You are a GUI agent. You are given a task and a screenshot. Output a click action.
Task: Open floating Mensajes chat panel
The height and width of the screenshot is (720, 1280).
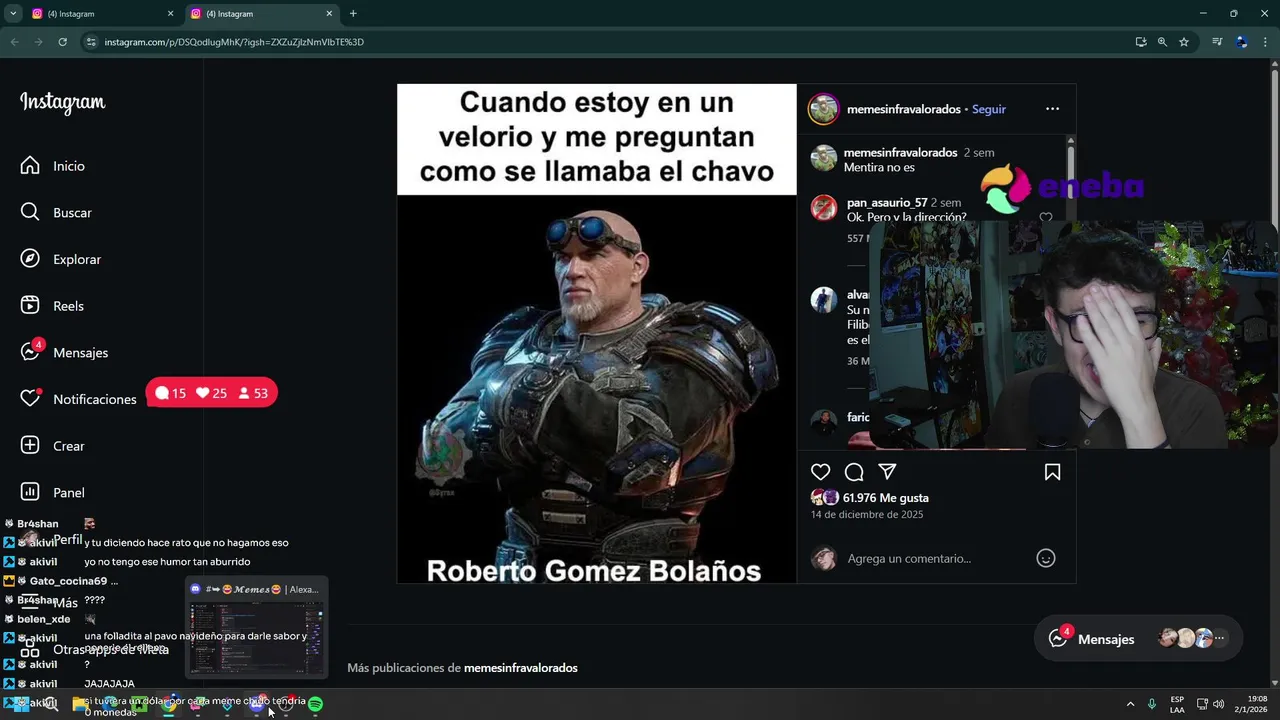pyautogui.click(x=1138, y=639)
